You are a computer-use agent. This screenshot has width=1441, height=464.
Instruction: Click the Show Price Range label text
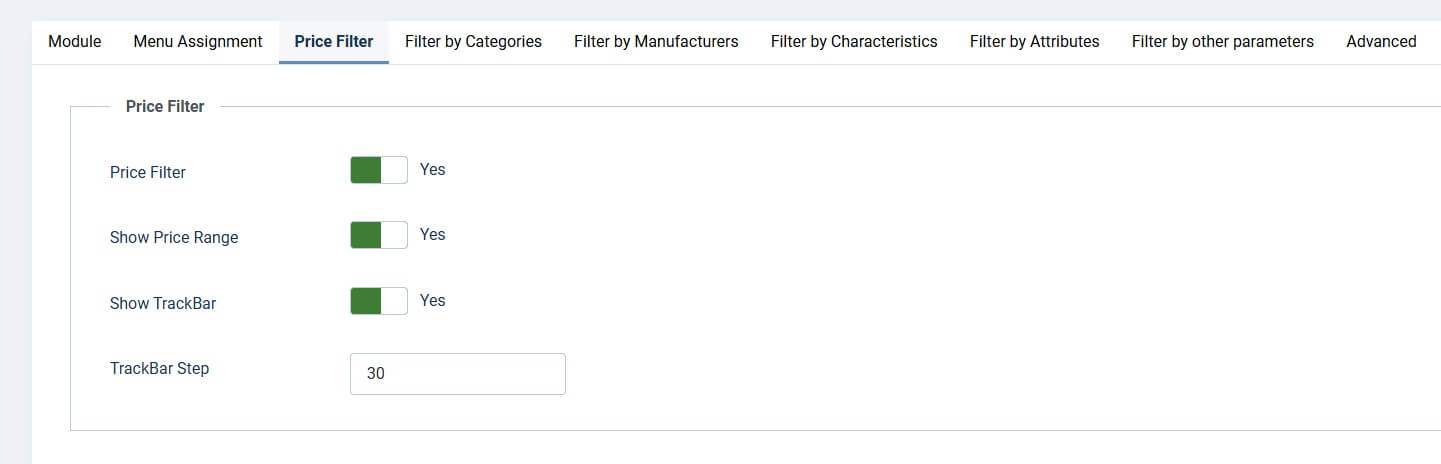click(x=174, y=238)
